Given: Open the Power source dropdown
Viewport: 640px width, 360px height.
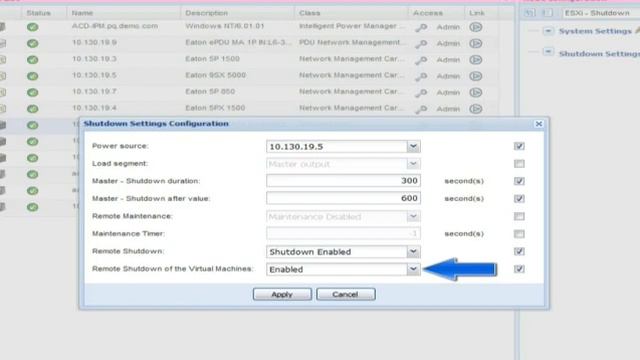Looking at the screenshot, I should coord(413,147).
